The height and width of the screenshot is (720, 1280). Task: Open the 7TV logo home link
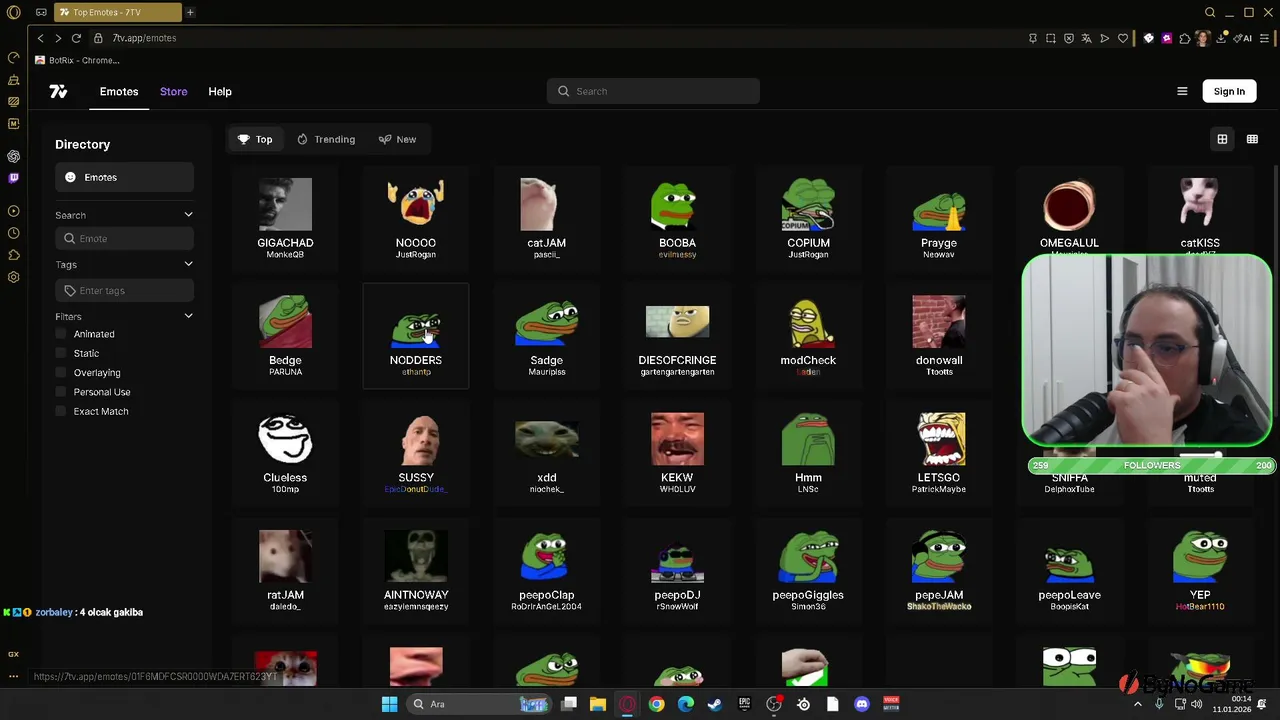pos(58,91)
